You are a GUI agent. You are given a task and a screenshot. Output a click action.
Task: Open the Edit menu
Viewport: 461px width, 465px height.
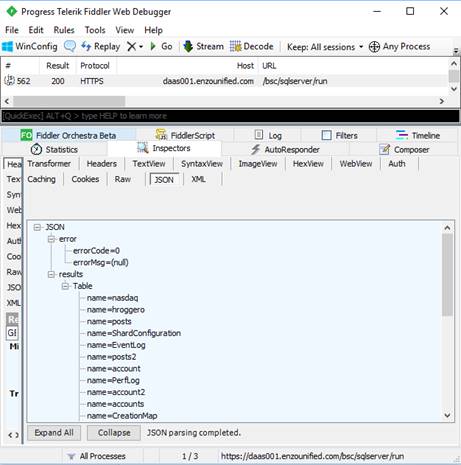pos(36,30)
